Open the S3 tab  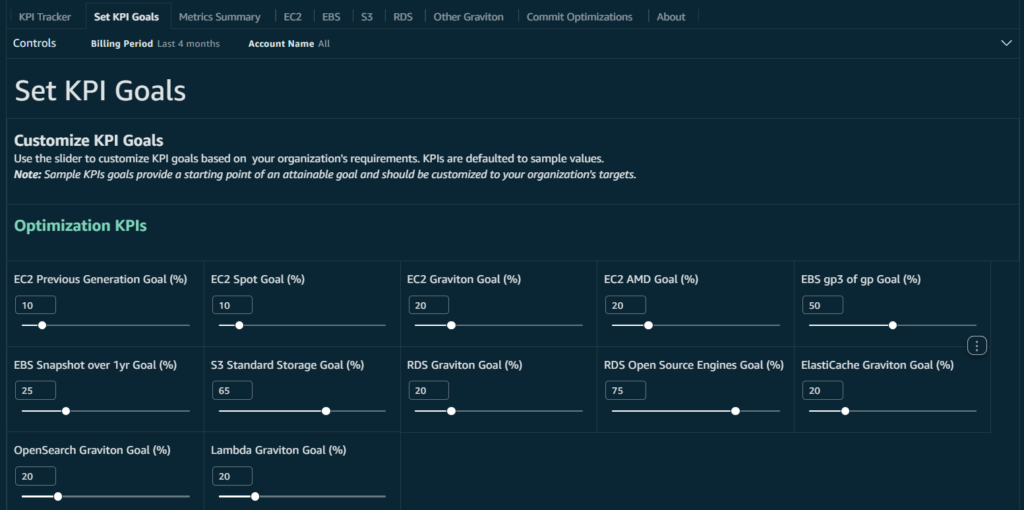pyautogui.click(x=367, y=17)
